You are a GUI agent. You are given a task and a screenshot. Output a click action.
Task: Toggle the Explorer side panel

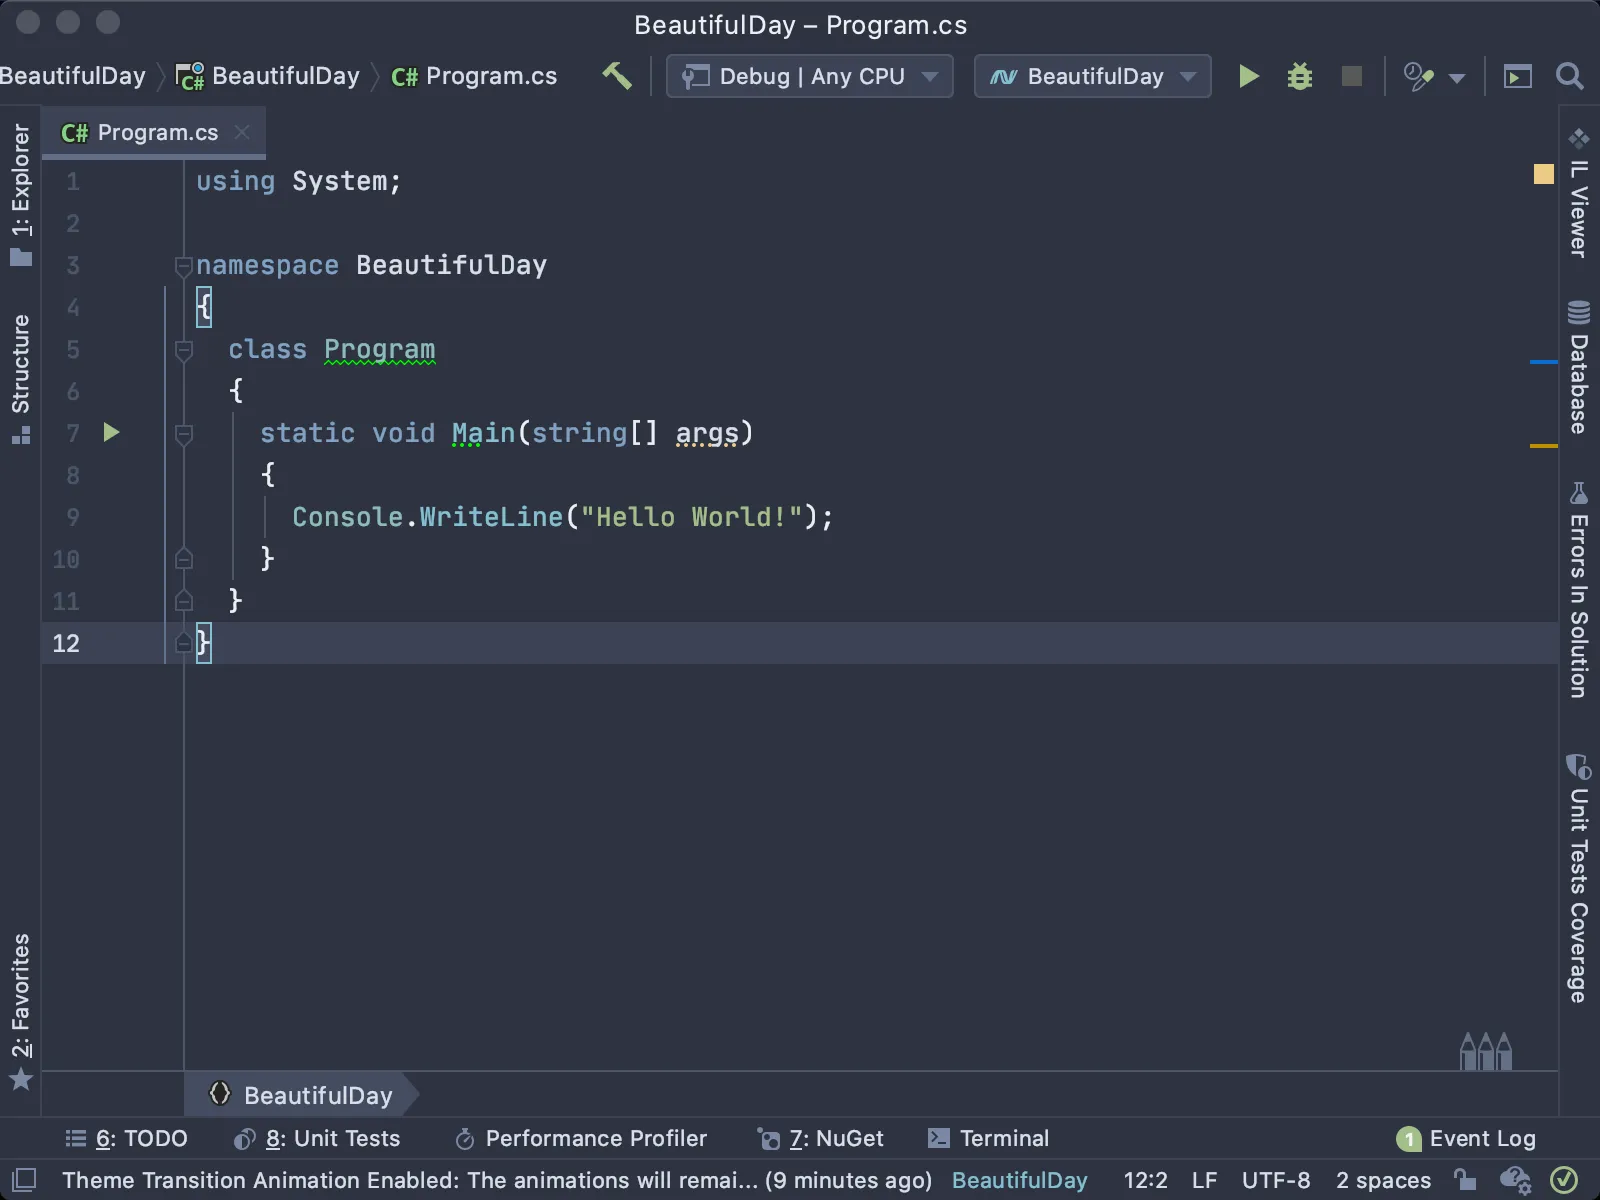[x=21, y=195]
